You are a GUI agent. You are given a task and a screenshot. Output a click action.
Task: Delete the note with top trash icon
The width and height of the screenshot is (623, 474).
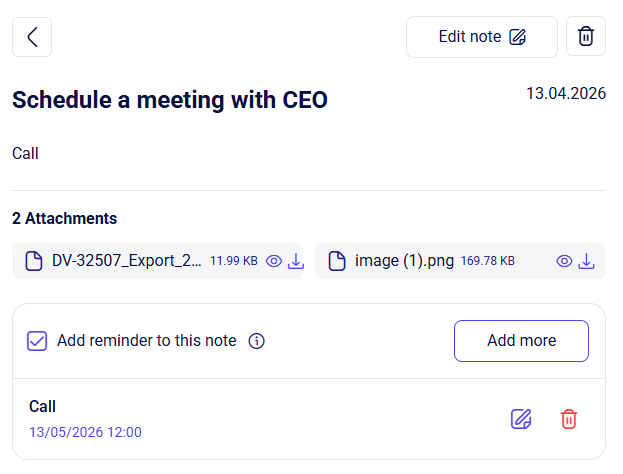coord(586,37)
